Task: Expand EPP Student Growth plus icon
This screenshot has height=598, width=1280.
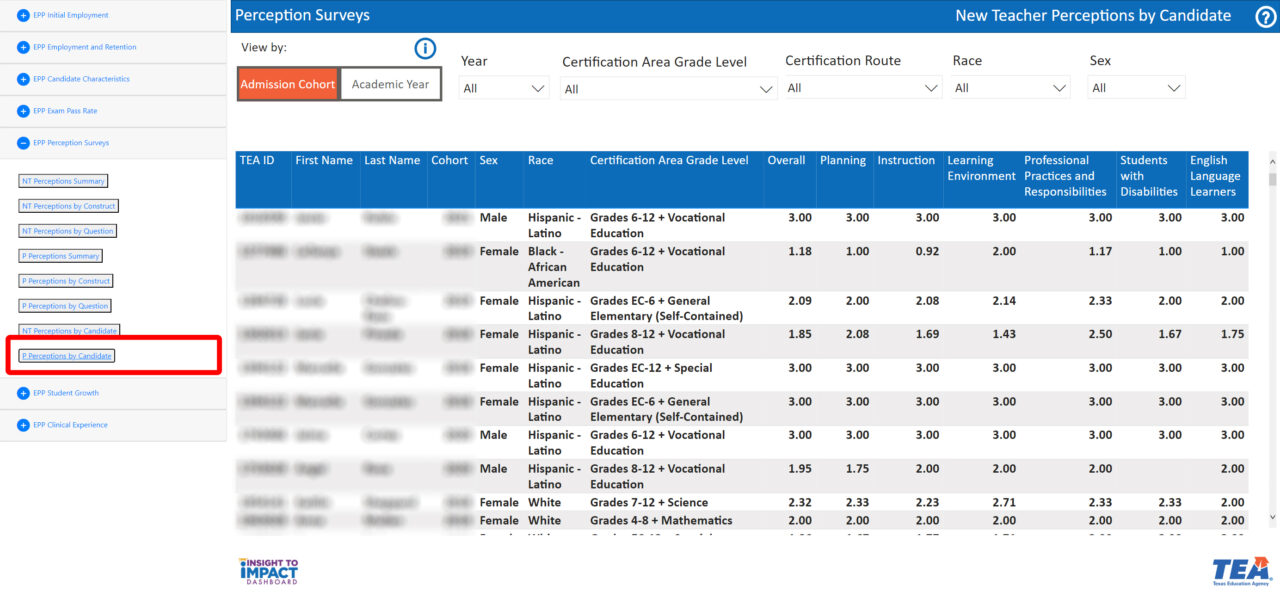Action: point(23,393)
